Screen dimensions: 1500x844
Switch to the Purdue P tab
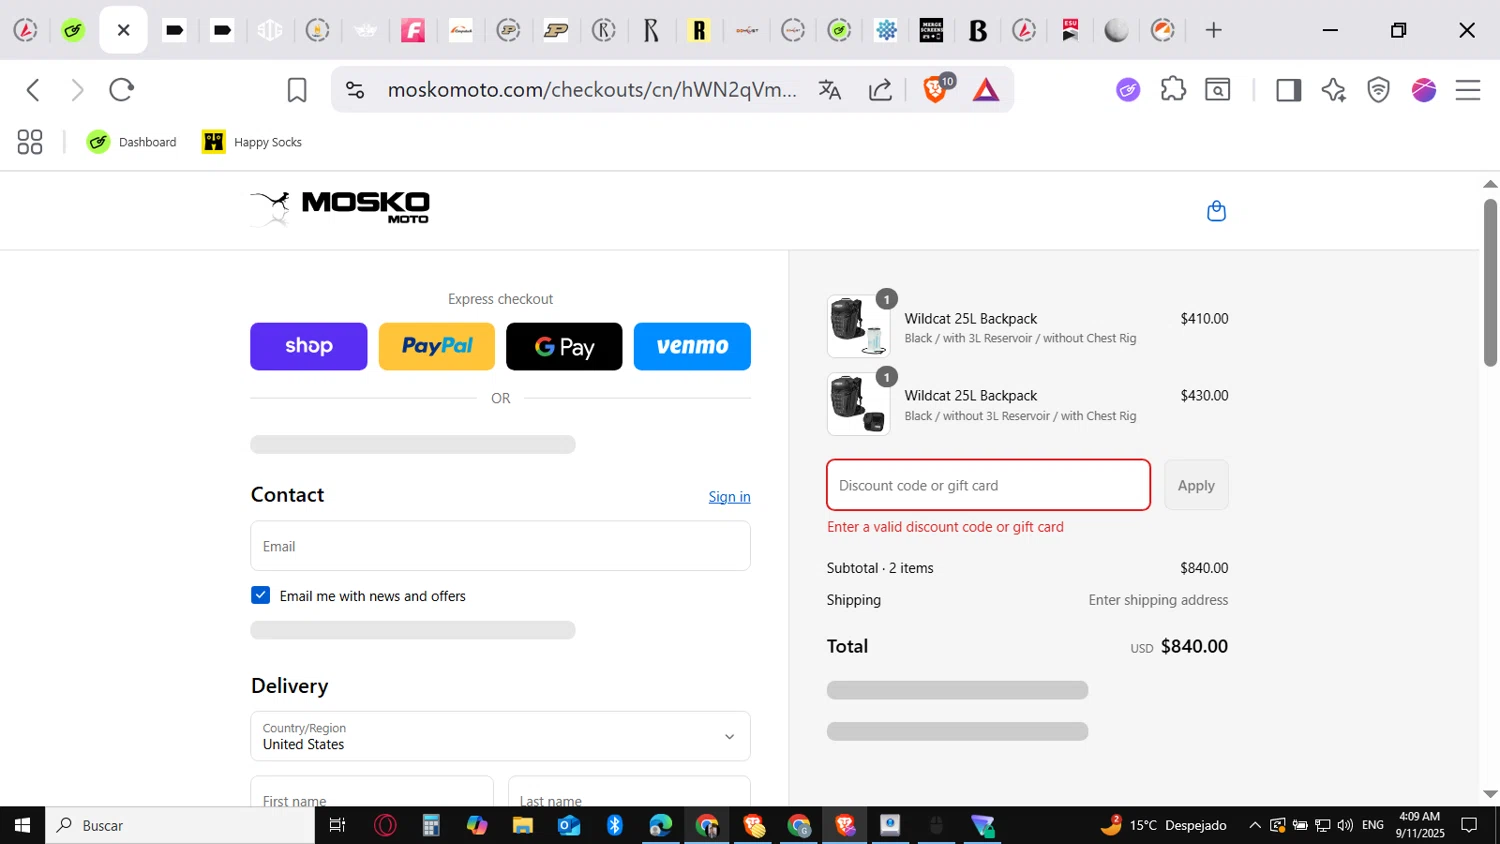click(556, 30)
